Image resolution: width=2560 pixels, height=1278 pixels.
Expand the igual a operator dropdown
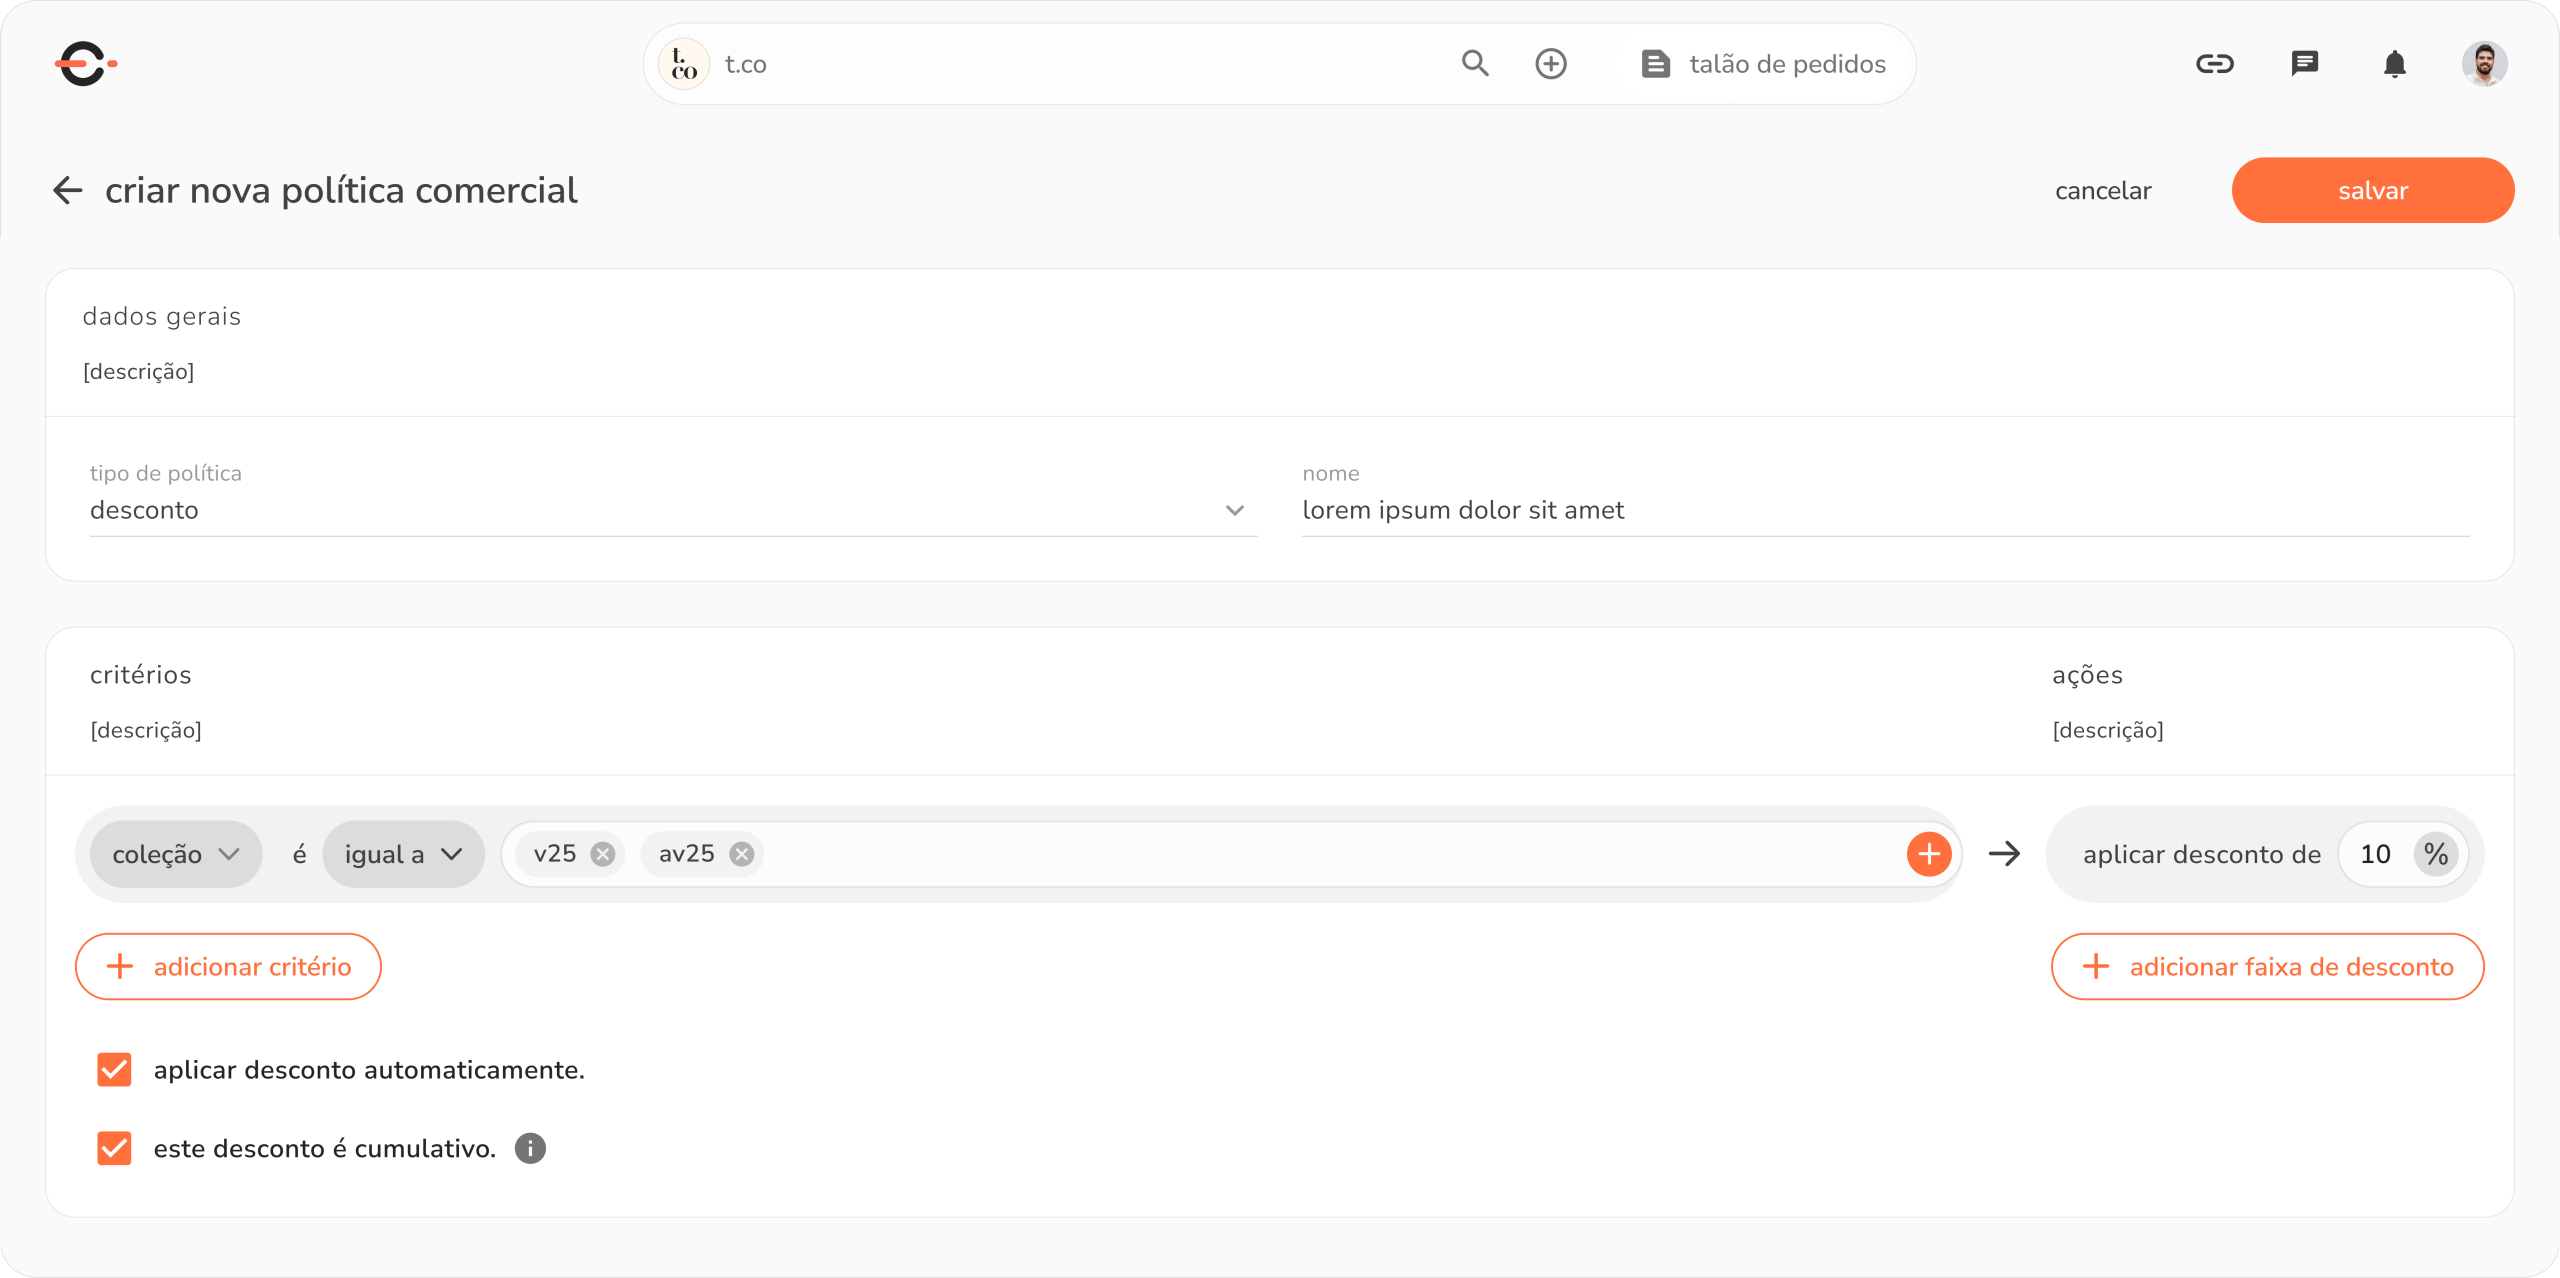pyautogui.click(x=403, y=854)
